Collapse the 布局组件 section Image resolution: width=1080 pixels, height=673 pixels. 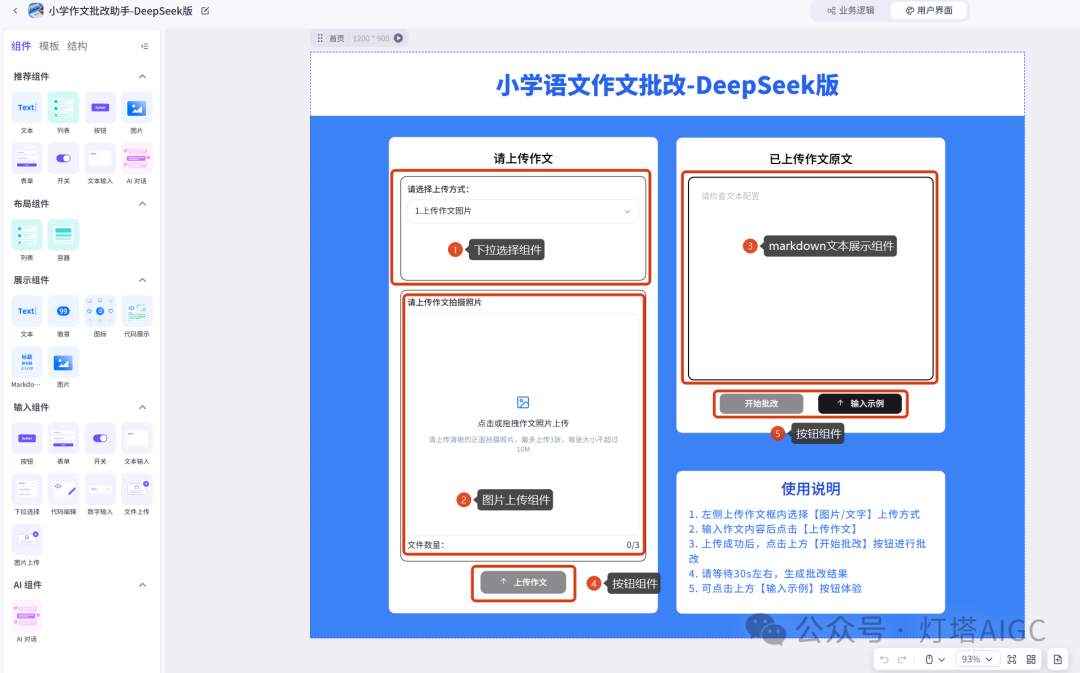pos(143,204)
